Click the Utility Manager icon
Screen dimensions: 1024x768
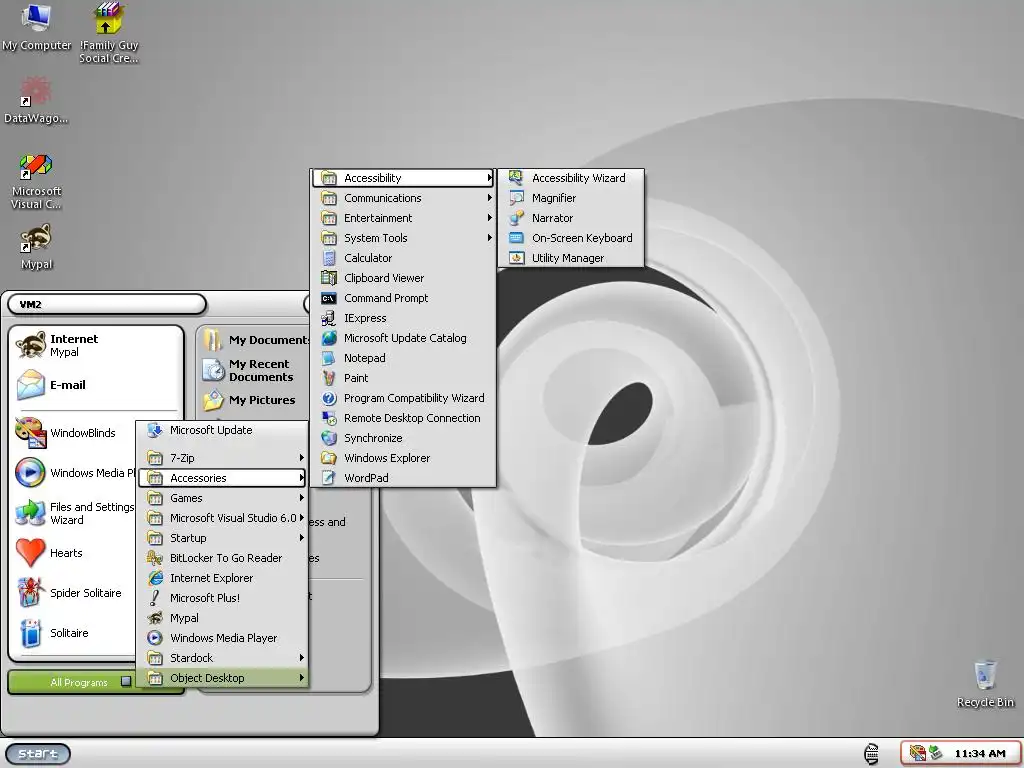click(x=517, y=258)
